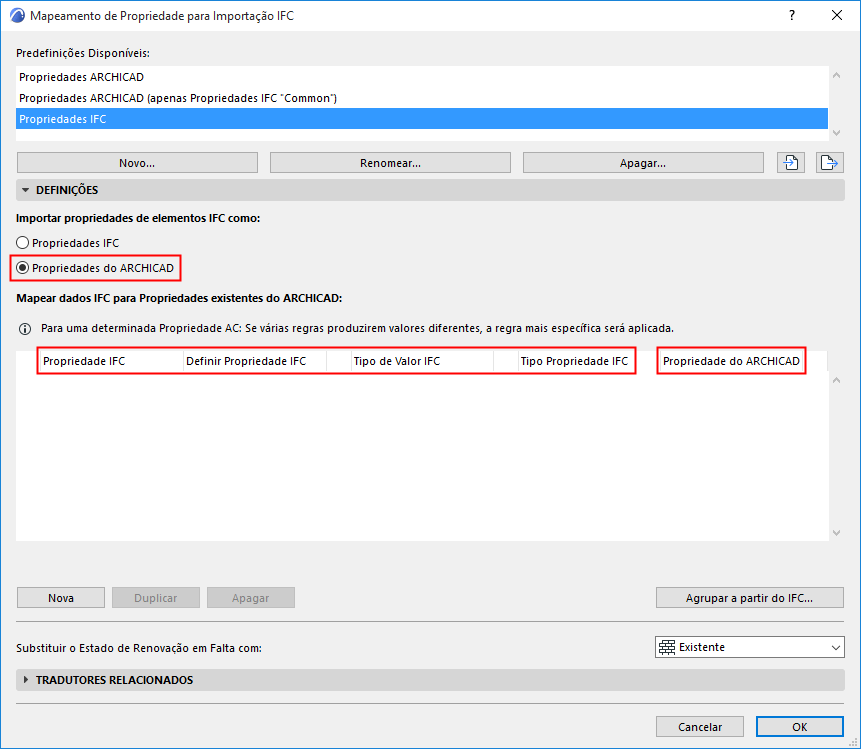The width and height of the screenshot is (861, 749).
Task: Click the Definir Propriedade IFC column header
Action: tap(255, 361)
